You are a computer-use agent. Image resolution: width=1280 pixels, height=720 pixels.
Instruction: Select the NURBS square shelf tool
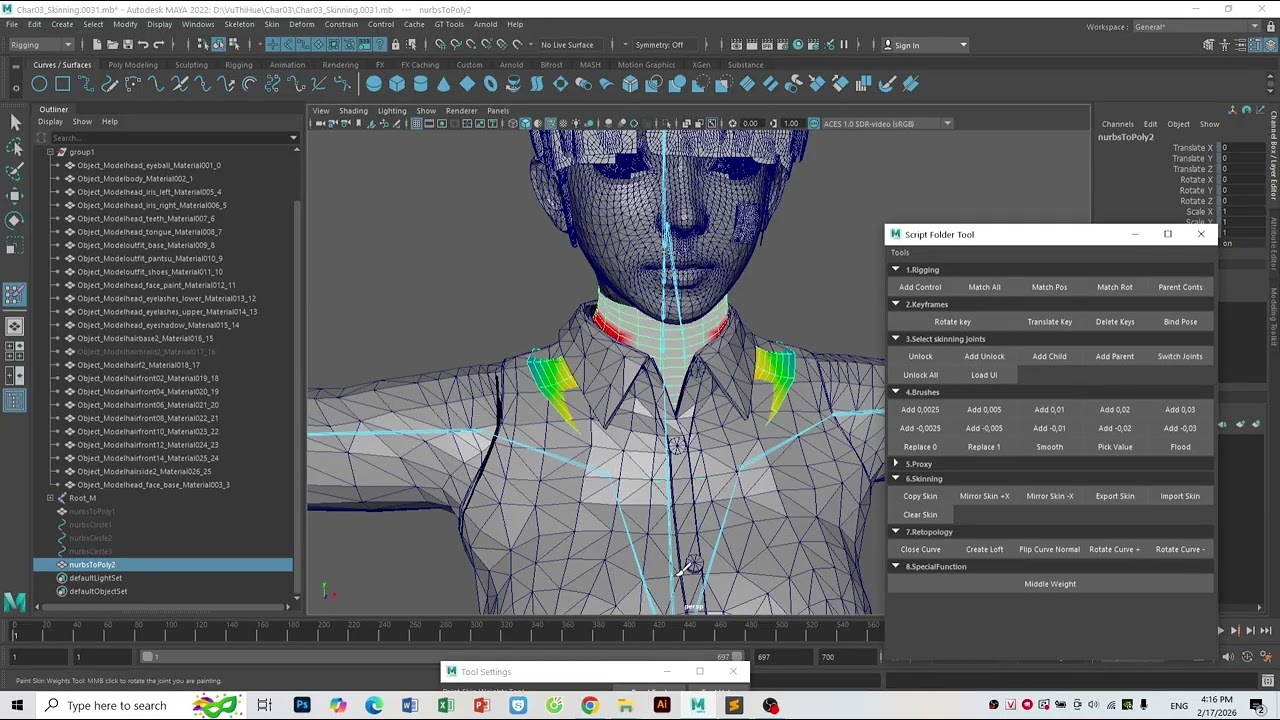(x=62, y=84)
